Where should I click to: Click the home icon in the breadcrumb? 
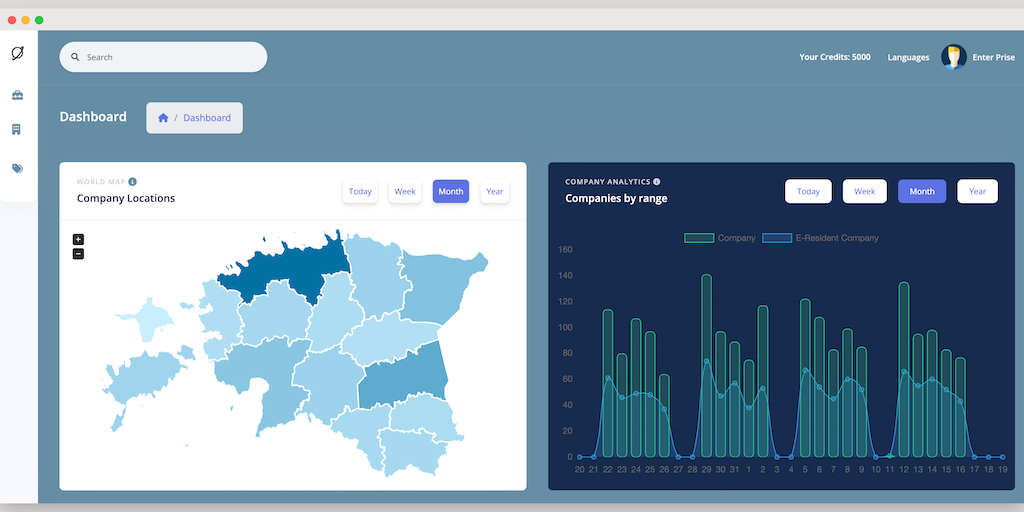(163, 118)
